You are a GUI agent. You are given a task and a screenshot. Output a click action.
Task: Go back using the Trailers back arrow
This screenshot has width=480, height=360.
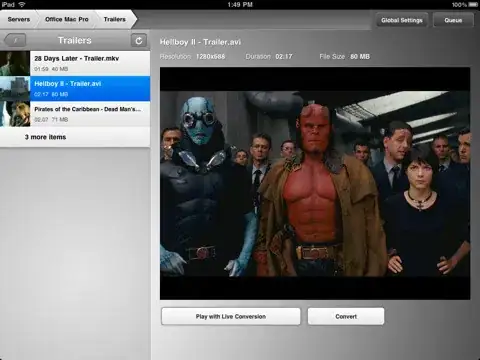15,40
